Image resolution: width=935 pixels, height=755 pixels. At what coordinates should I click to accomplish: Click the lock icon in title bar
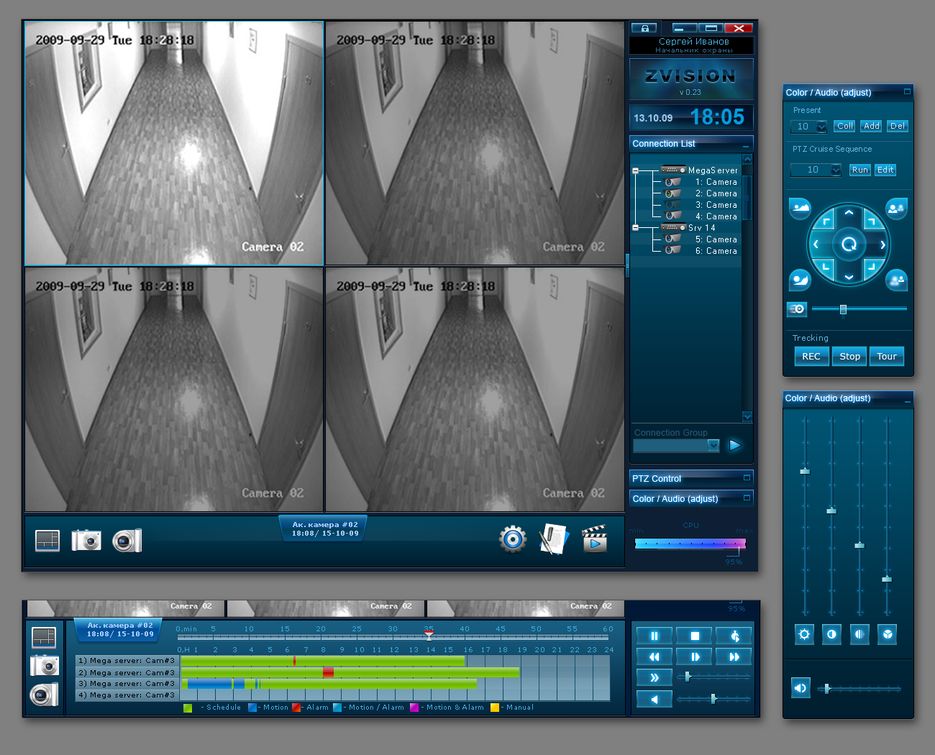(644, 28)
